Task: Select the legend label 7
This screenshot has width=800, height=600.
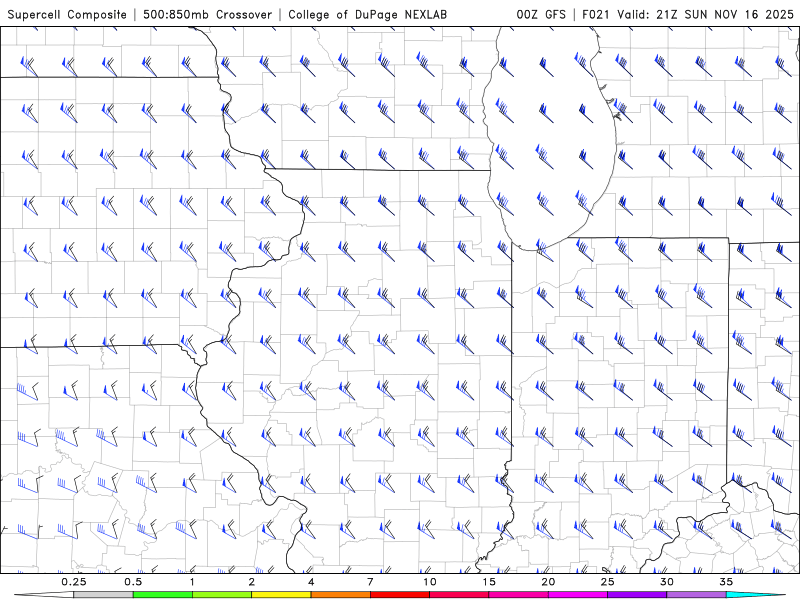Action: point(370,582)
